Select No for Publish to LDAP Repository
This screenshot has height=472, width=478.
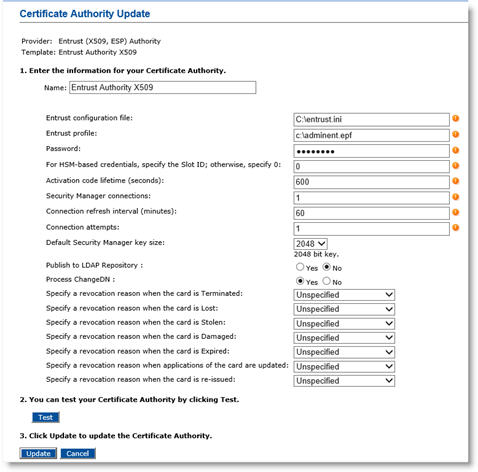point(327,267)
